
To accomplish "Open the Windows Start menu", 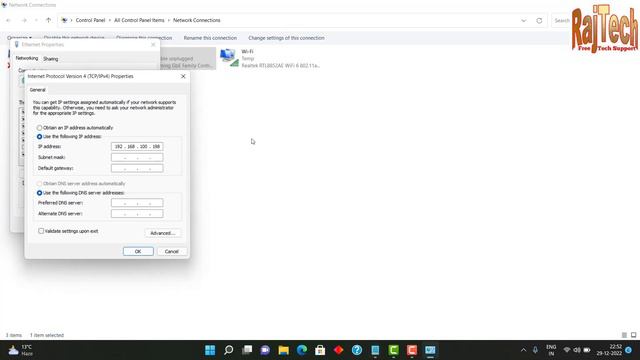I will (210, 350).
